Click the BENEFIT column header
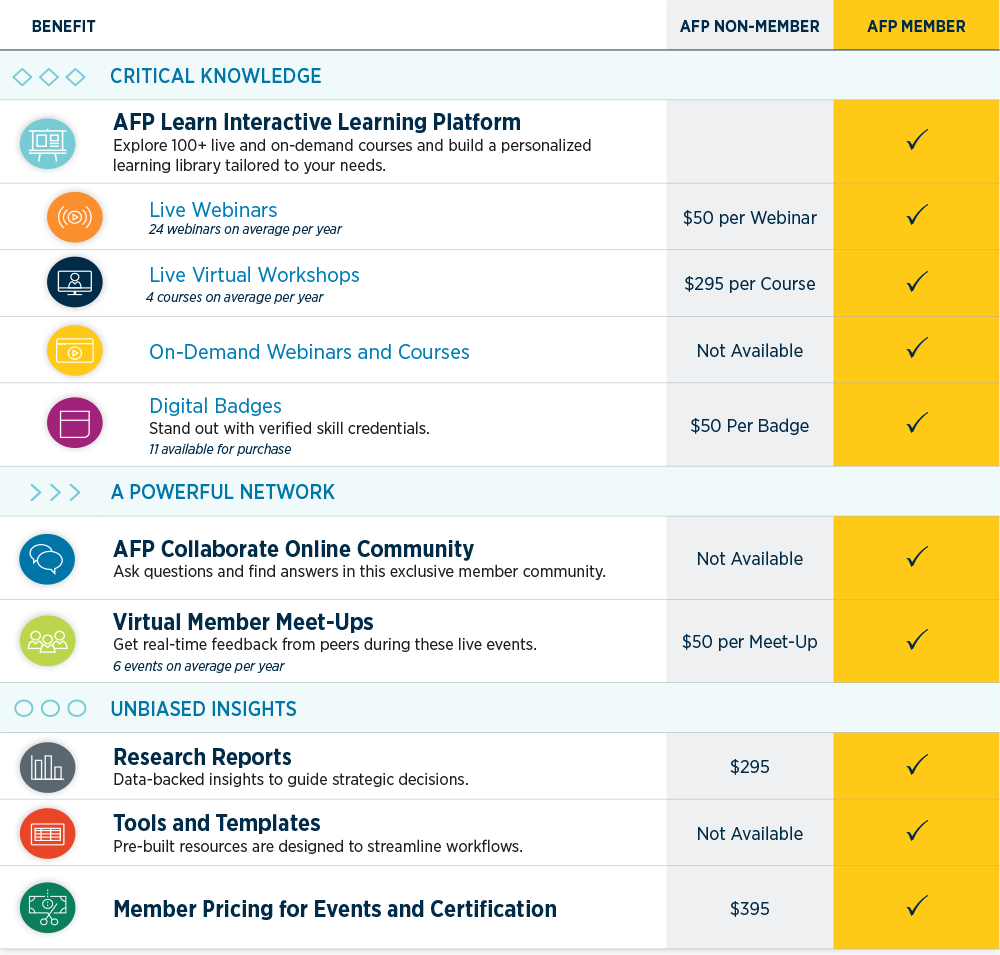 [64, 27]
